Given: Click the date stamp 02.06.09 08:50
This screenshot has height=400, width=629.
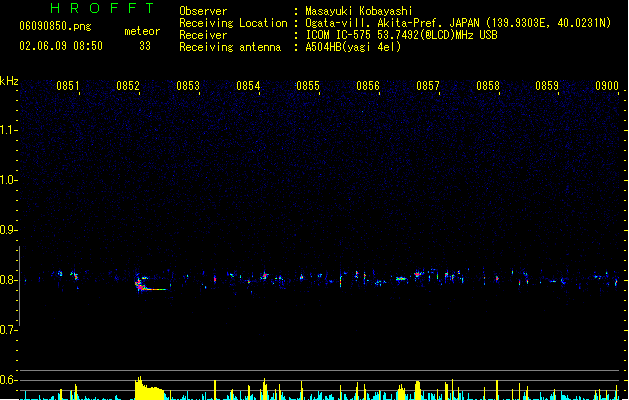Looking at the screenshot, I should pos(61,46).
